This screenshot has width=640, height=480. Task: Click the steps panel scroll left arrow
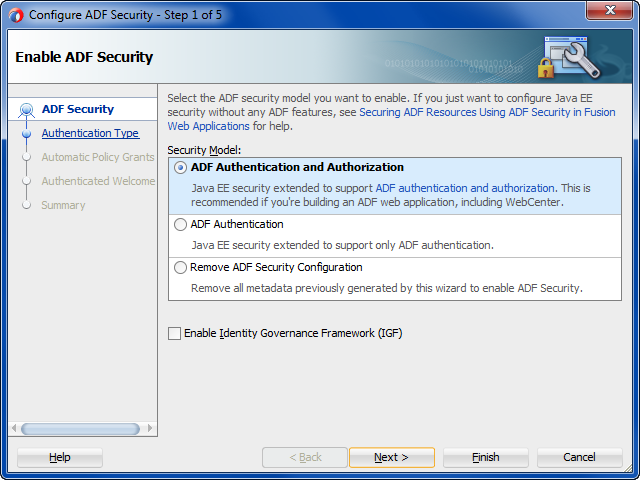14,428
